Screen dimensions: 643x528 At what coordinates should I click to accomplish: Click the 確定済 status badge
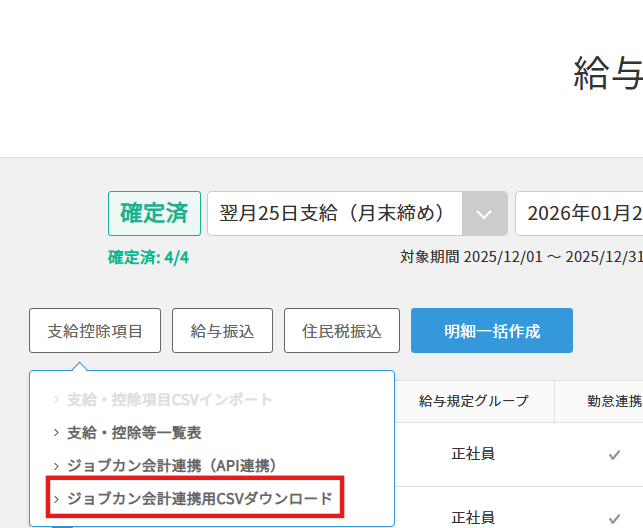tap(155, 214)
